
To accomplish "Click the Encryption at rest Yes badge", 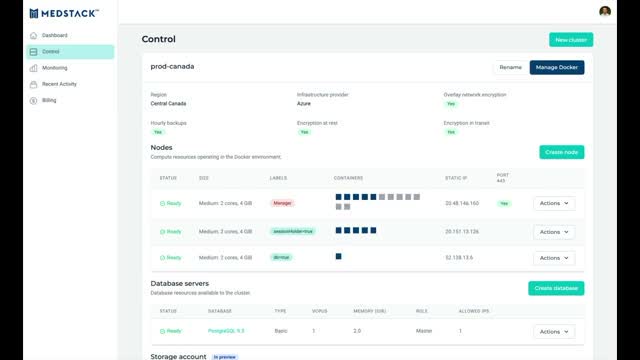I will point(304,132).
